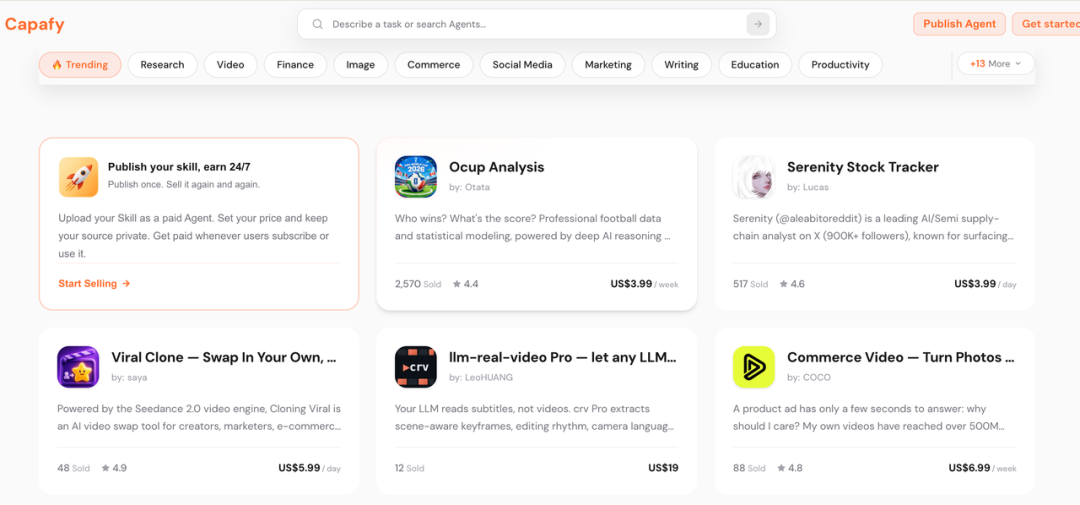Select the Video category tab
Image resolution: width=1080 pixels, height=505 pixels.
click(231, 65)
